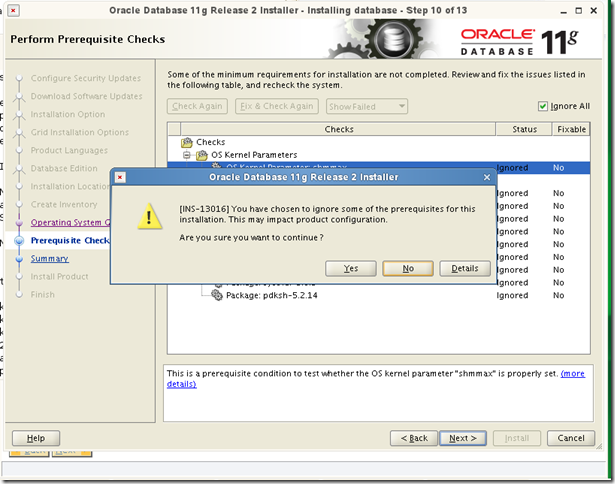Close the main installer window
The width and height of the screenshot is (615, 484).
click(594, 11)
